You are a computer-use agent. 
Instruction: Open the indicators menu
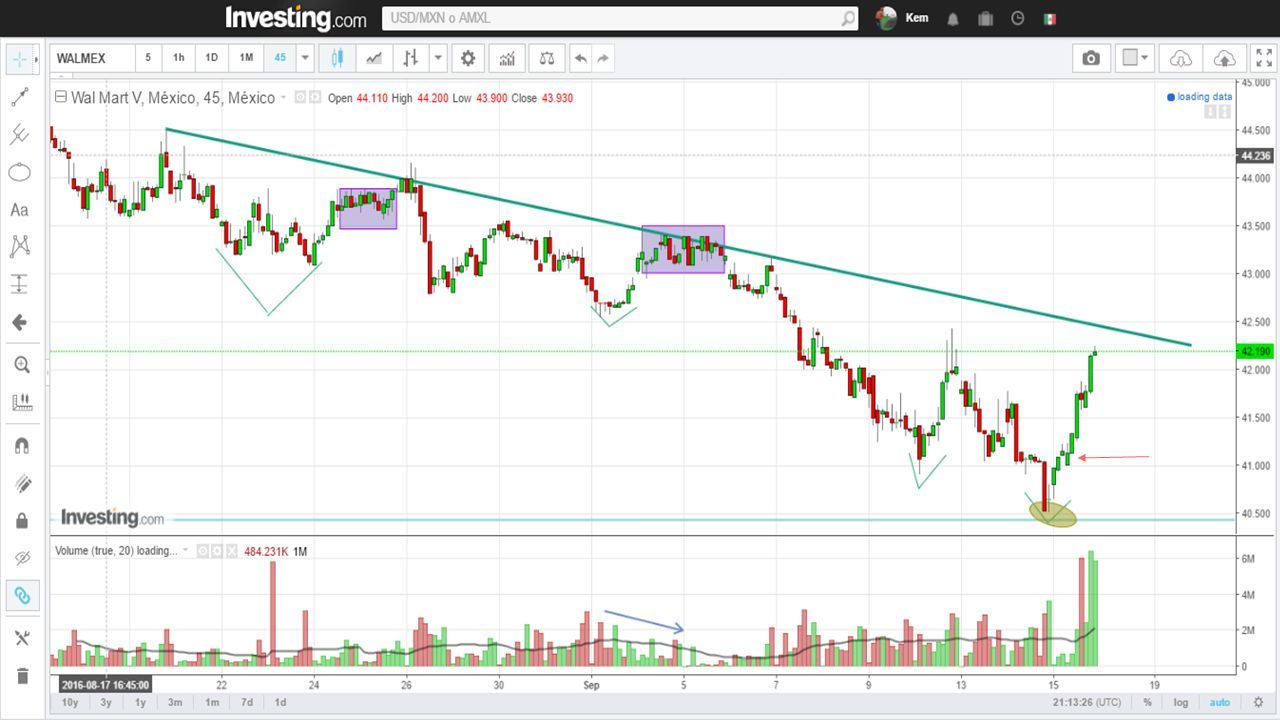(x=507, y=58)
